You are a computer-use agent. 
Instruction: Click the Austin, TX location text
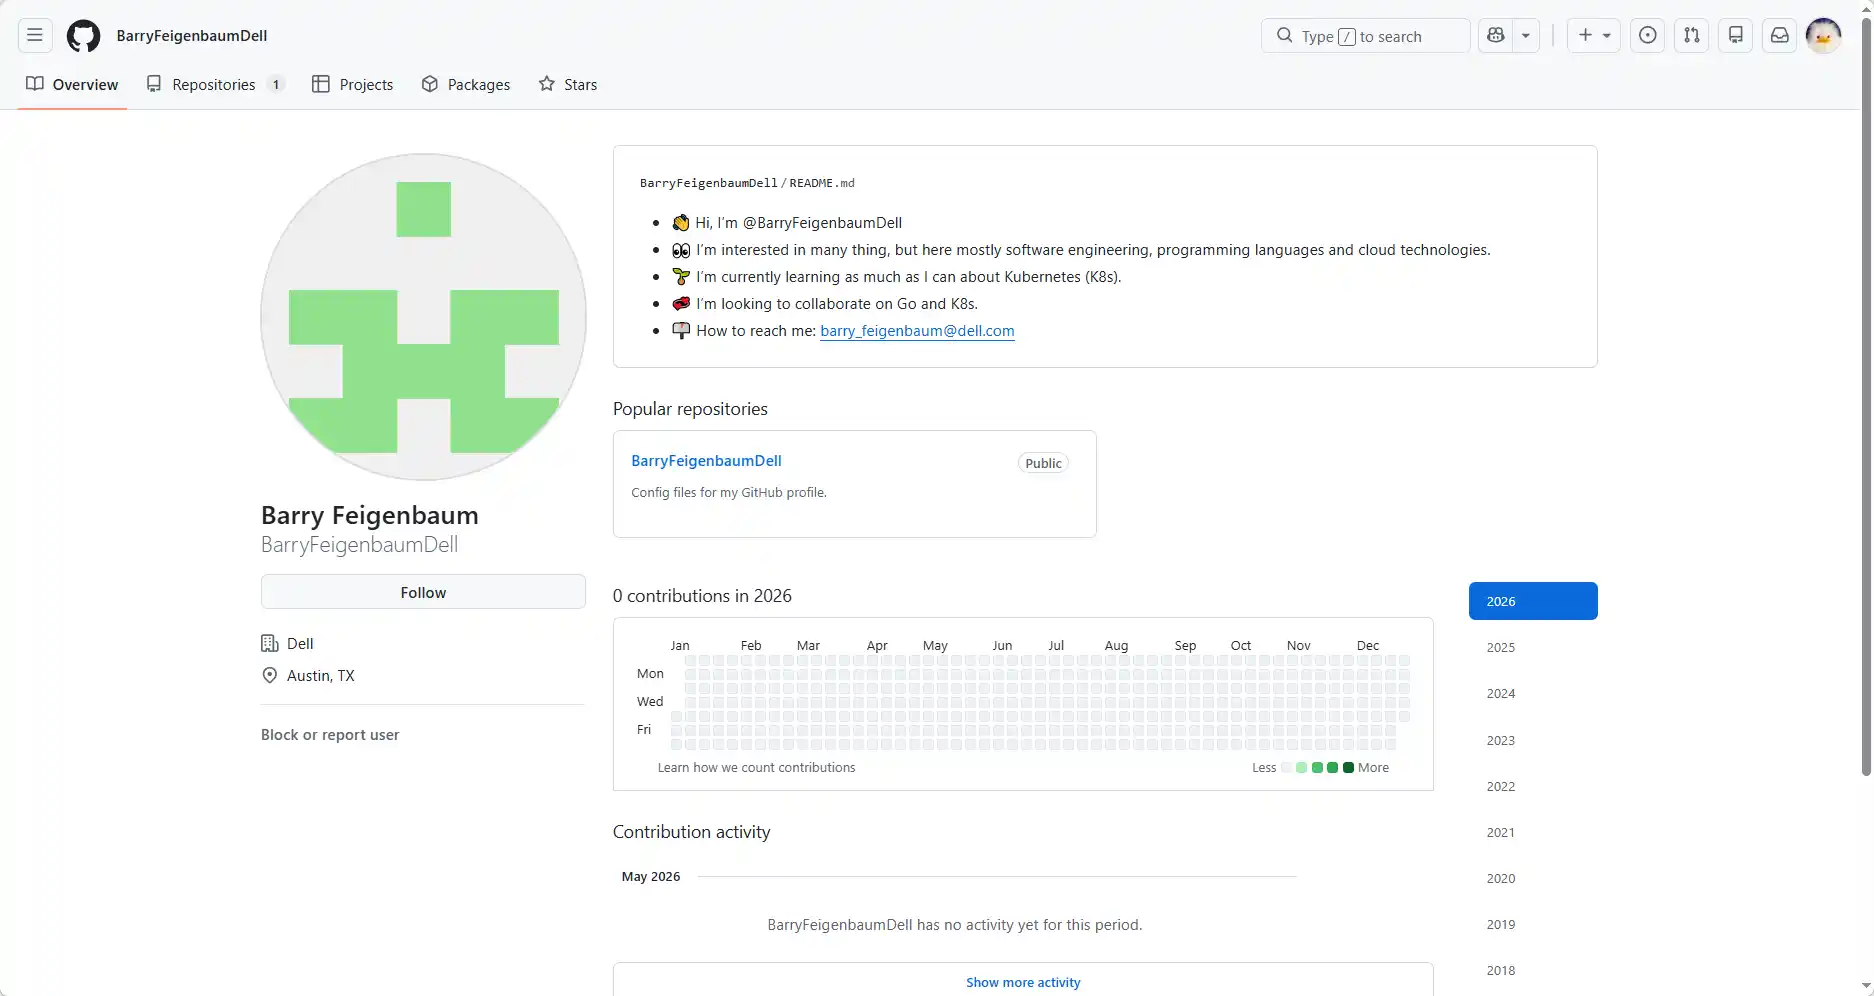coord(321,676)
